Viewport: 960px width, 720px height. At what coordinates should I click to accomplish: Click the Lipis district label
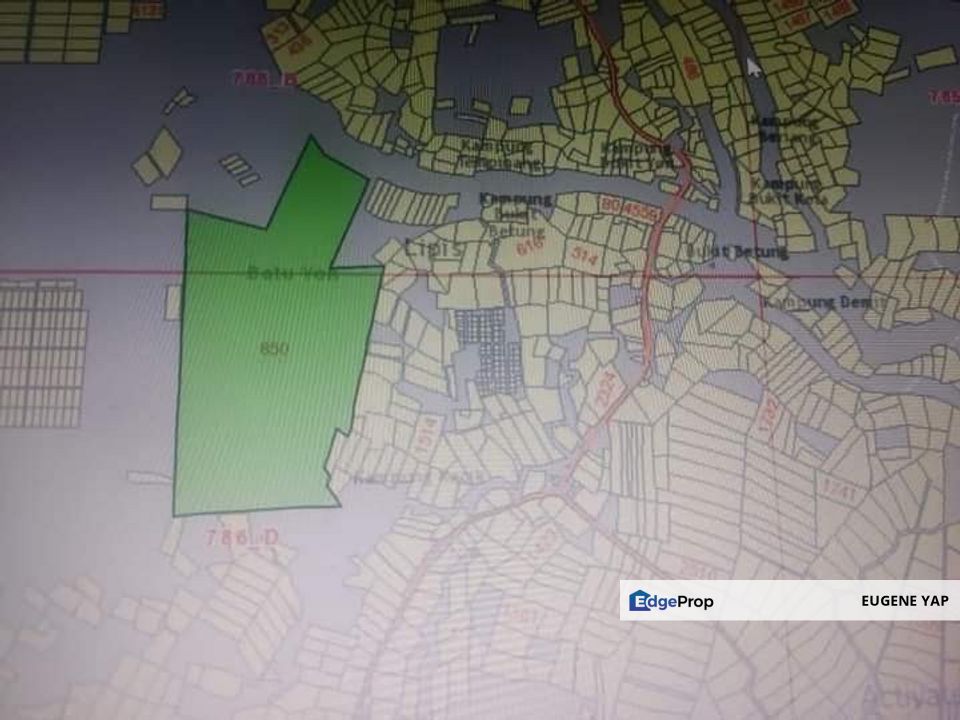click(434, 249)
